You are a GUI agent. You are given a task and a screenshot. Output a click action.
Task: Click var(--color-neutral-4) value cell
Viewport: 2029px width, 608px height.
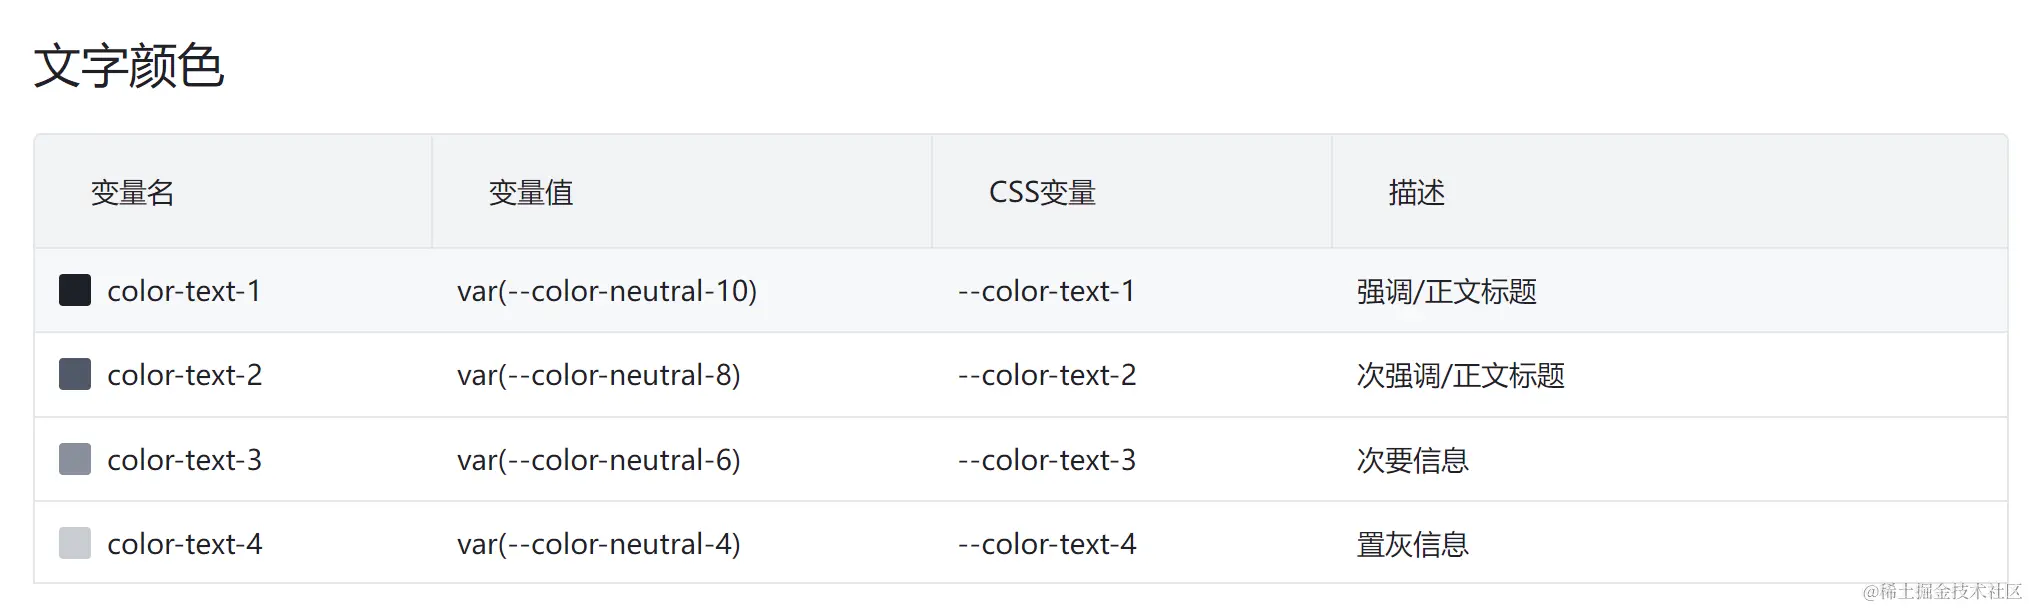599,544
